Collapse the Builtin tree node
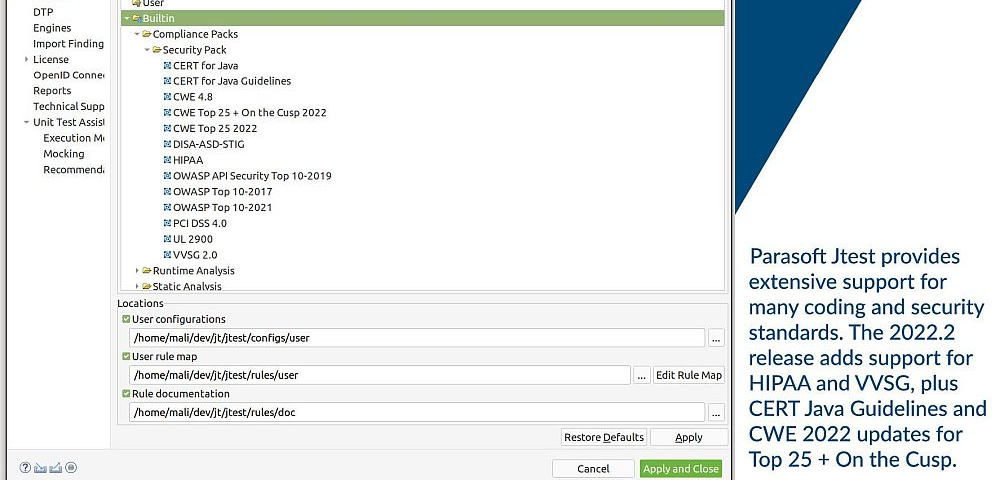Image resolution: width=999 pixels, height=480 pixels. 127,18
